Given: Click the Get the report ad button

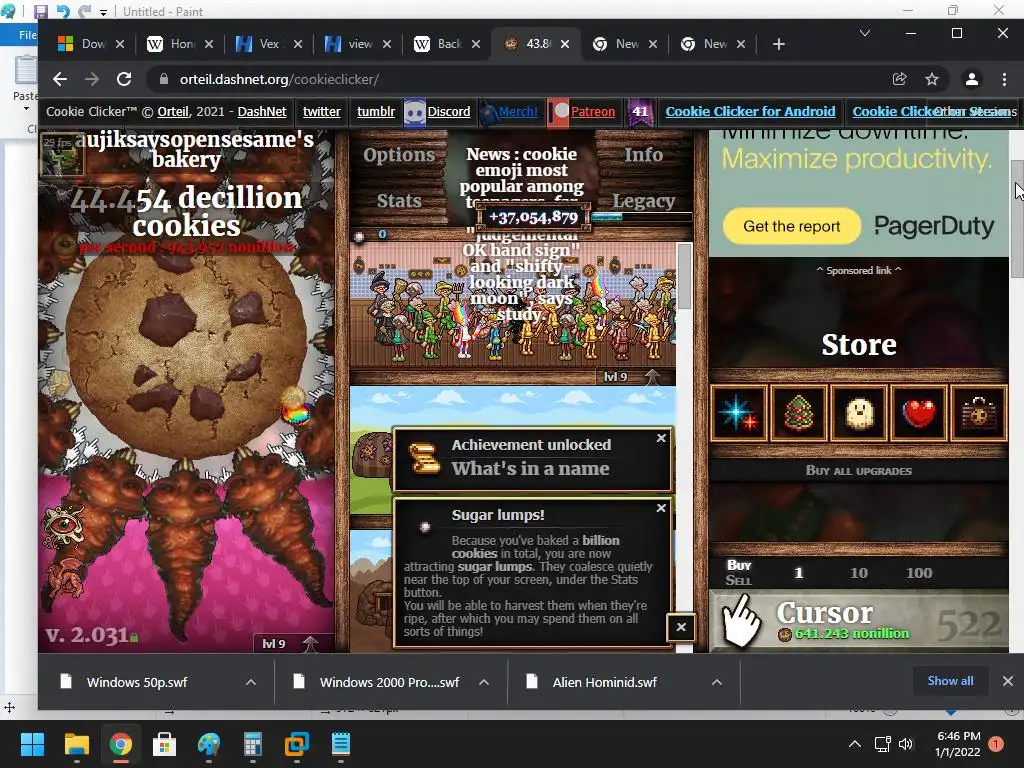Looking at the screenshot, I should [x=792, y=226].
